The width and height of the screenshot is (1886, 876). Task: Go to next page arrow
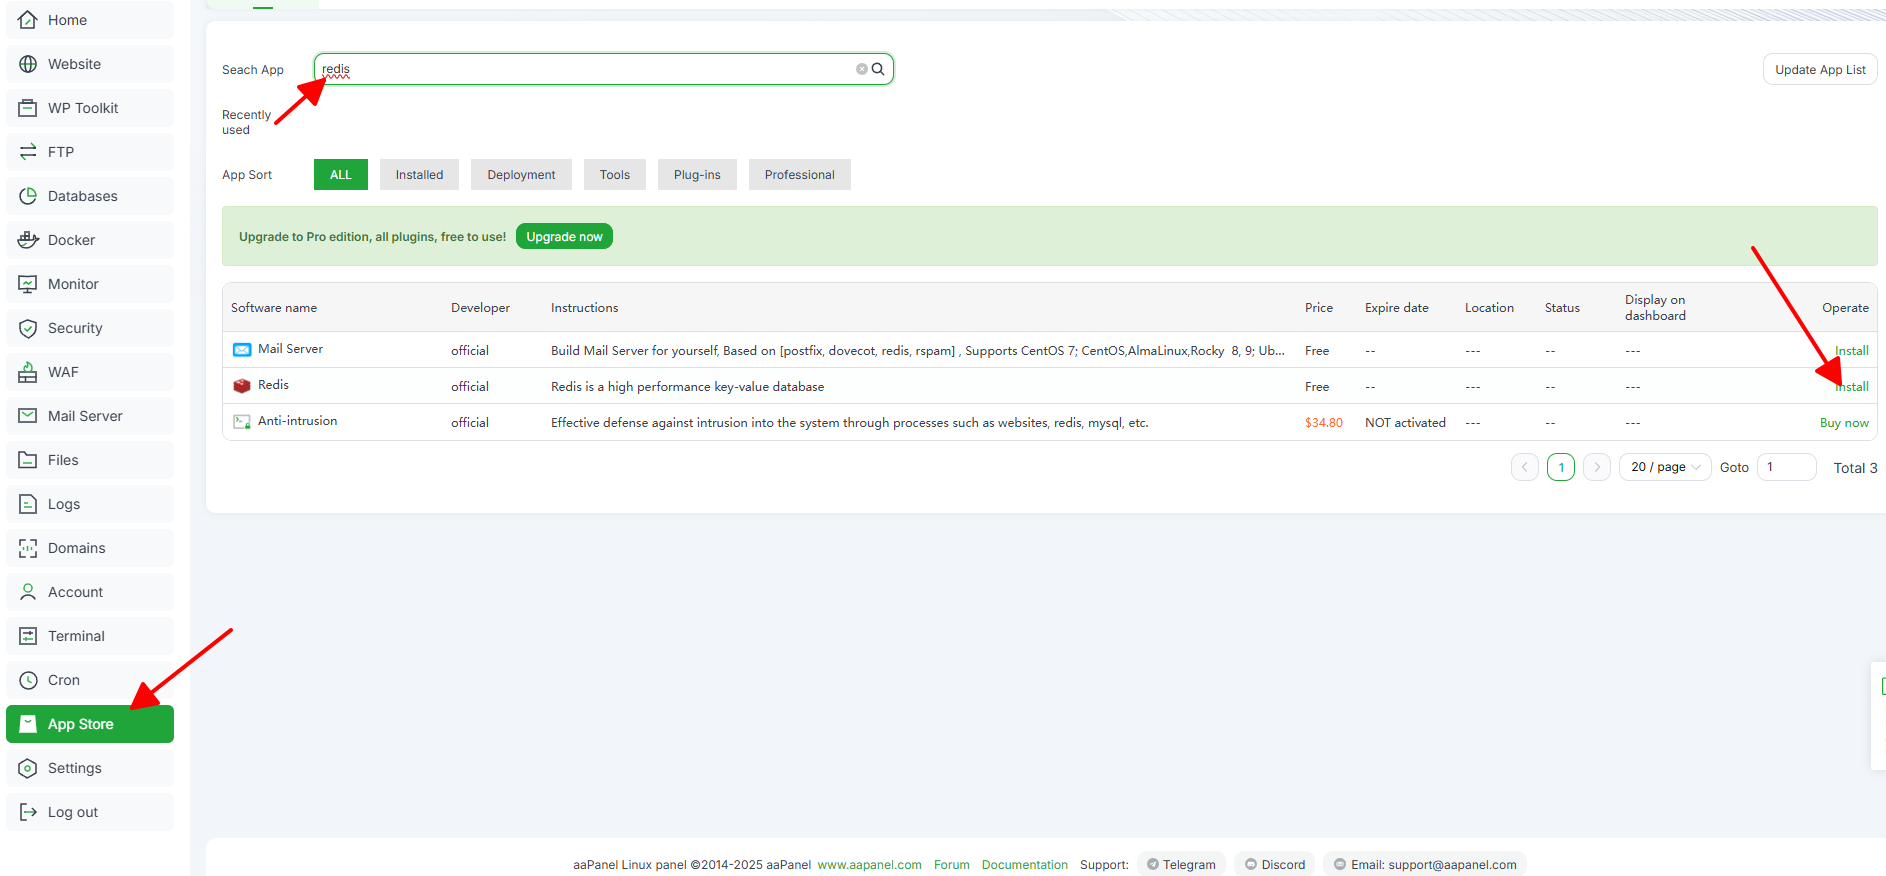tap(1596, 467)
